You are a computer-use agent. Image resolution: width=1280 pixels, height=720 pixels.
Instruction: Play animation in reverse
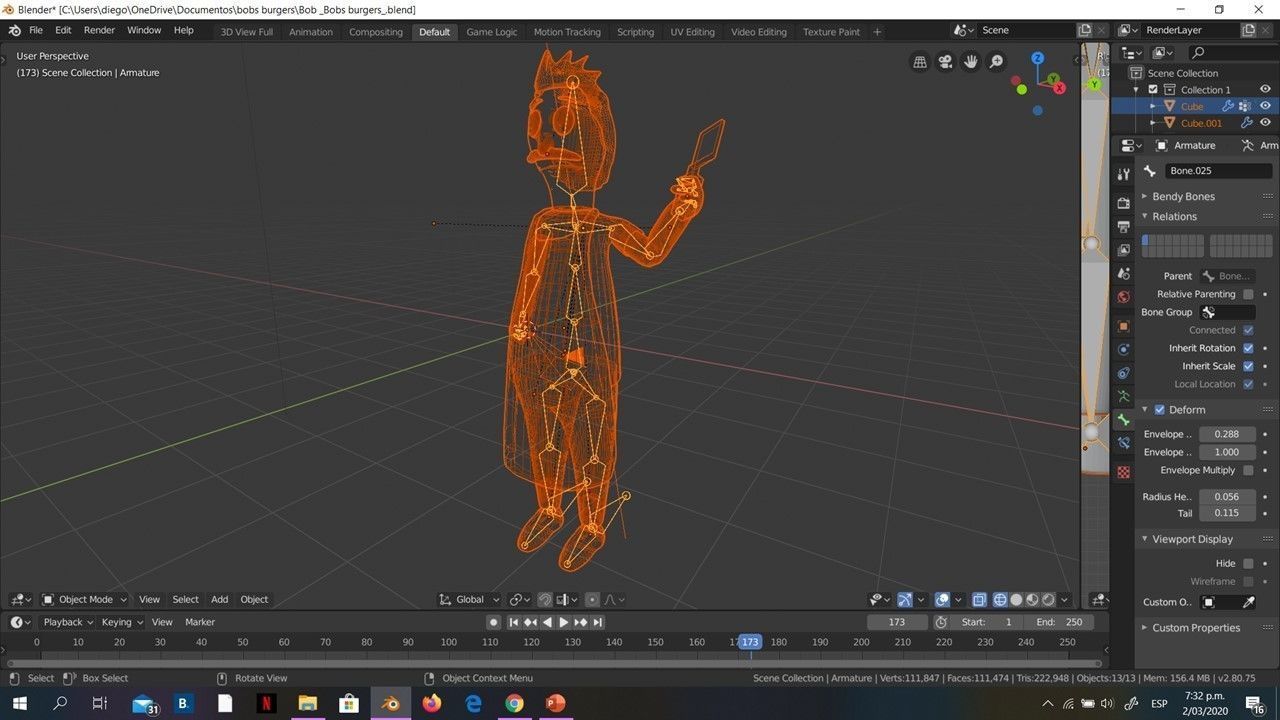[x=547, y=622]
